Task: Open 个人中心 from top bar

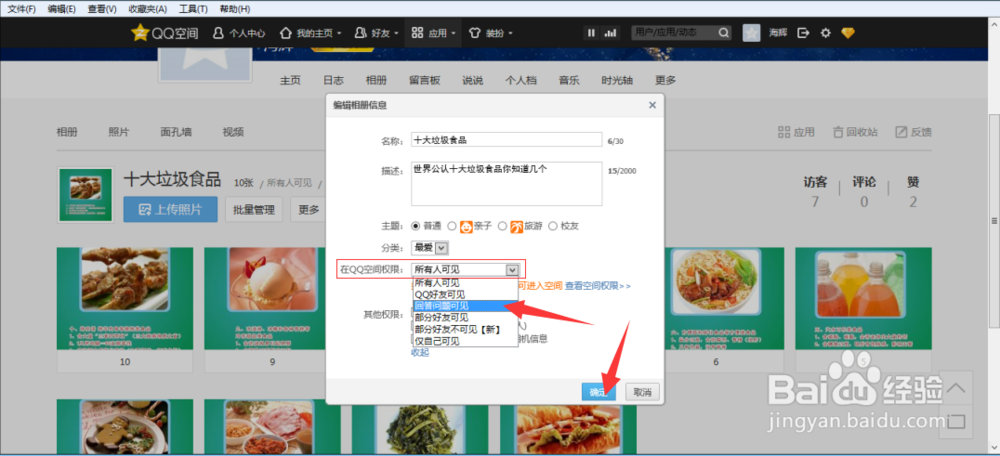Action: click(239, 33)
